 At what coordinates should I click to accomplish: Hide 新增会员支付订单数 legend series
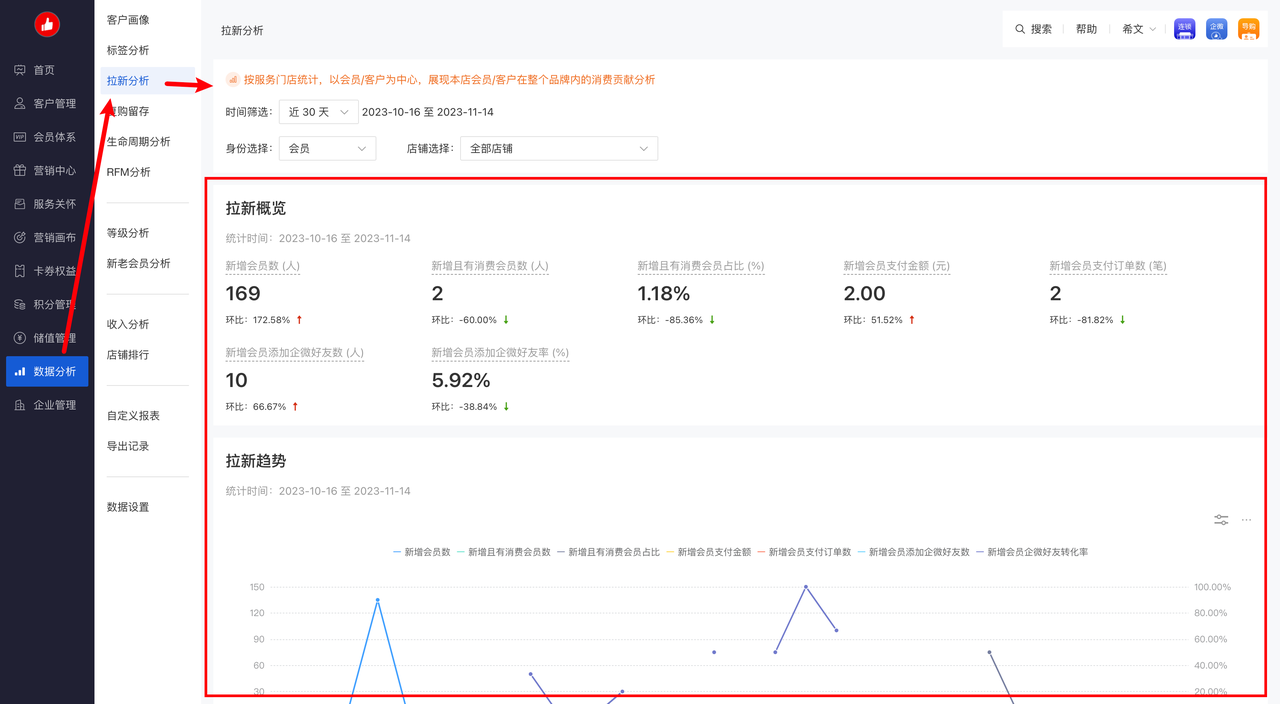[x=808, y=552]
